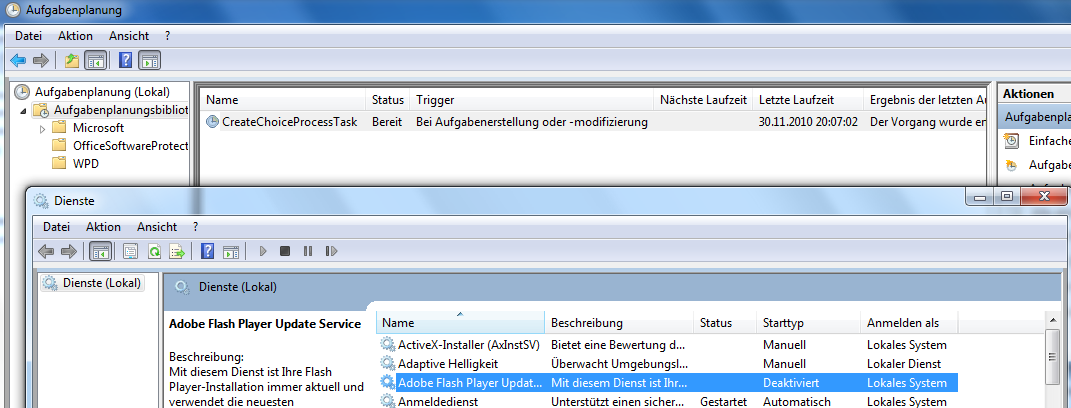The image size is (1071, 408).
Task: Click the 'Bereit' status cell
Action: pos(387,122)
